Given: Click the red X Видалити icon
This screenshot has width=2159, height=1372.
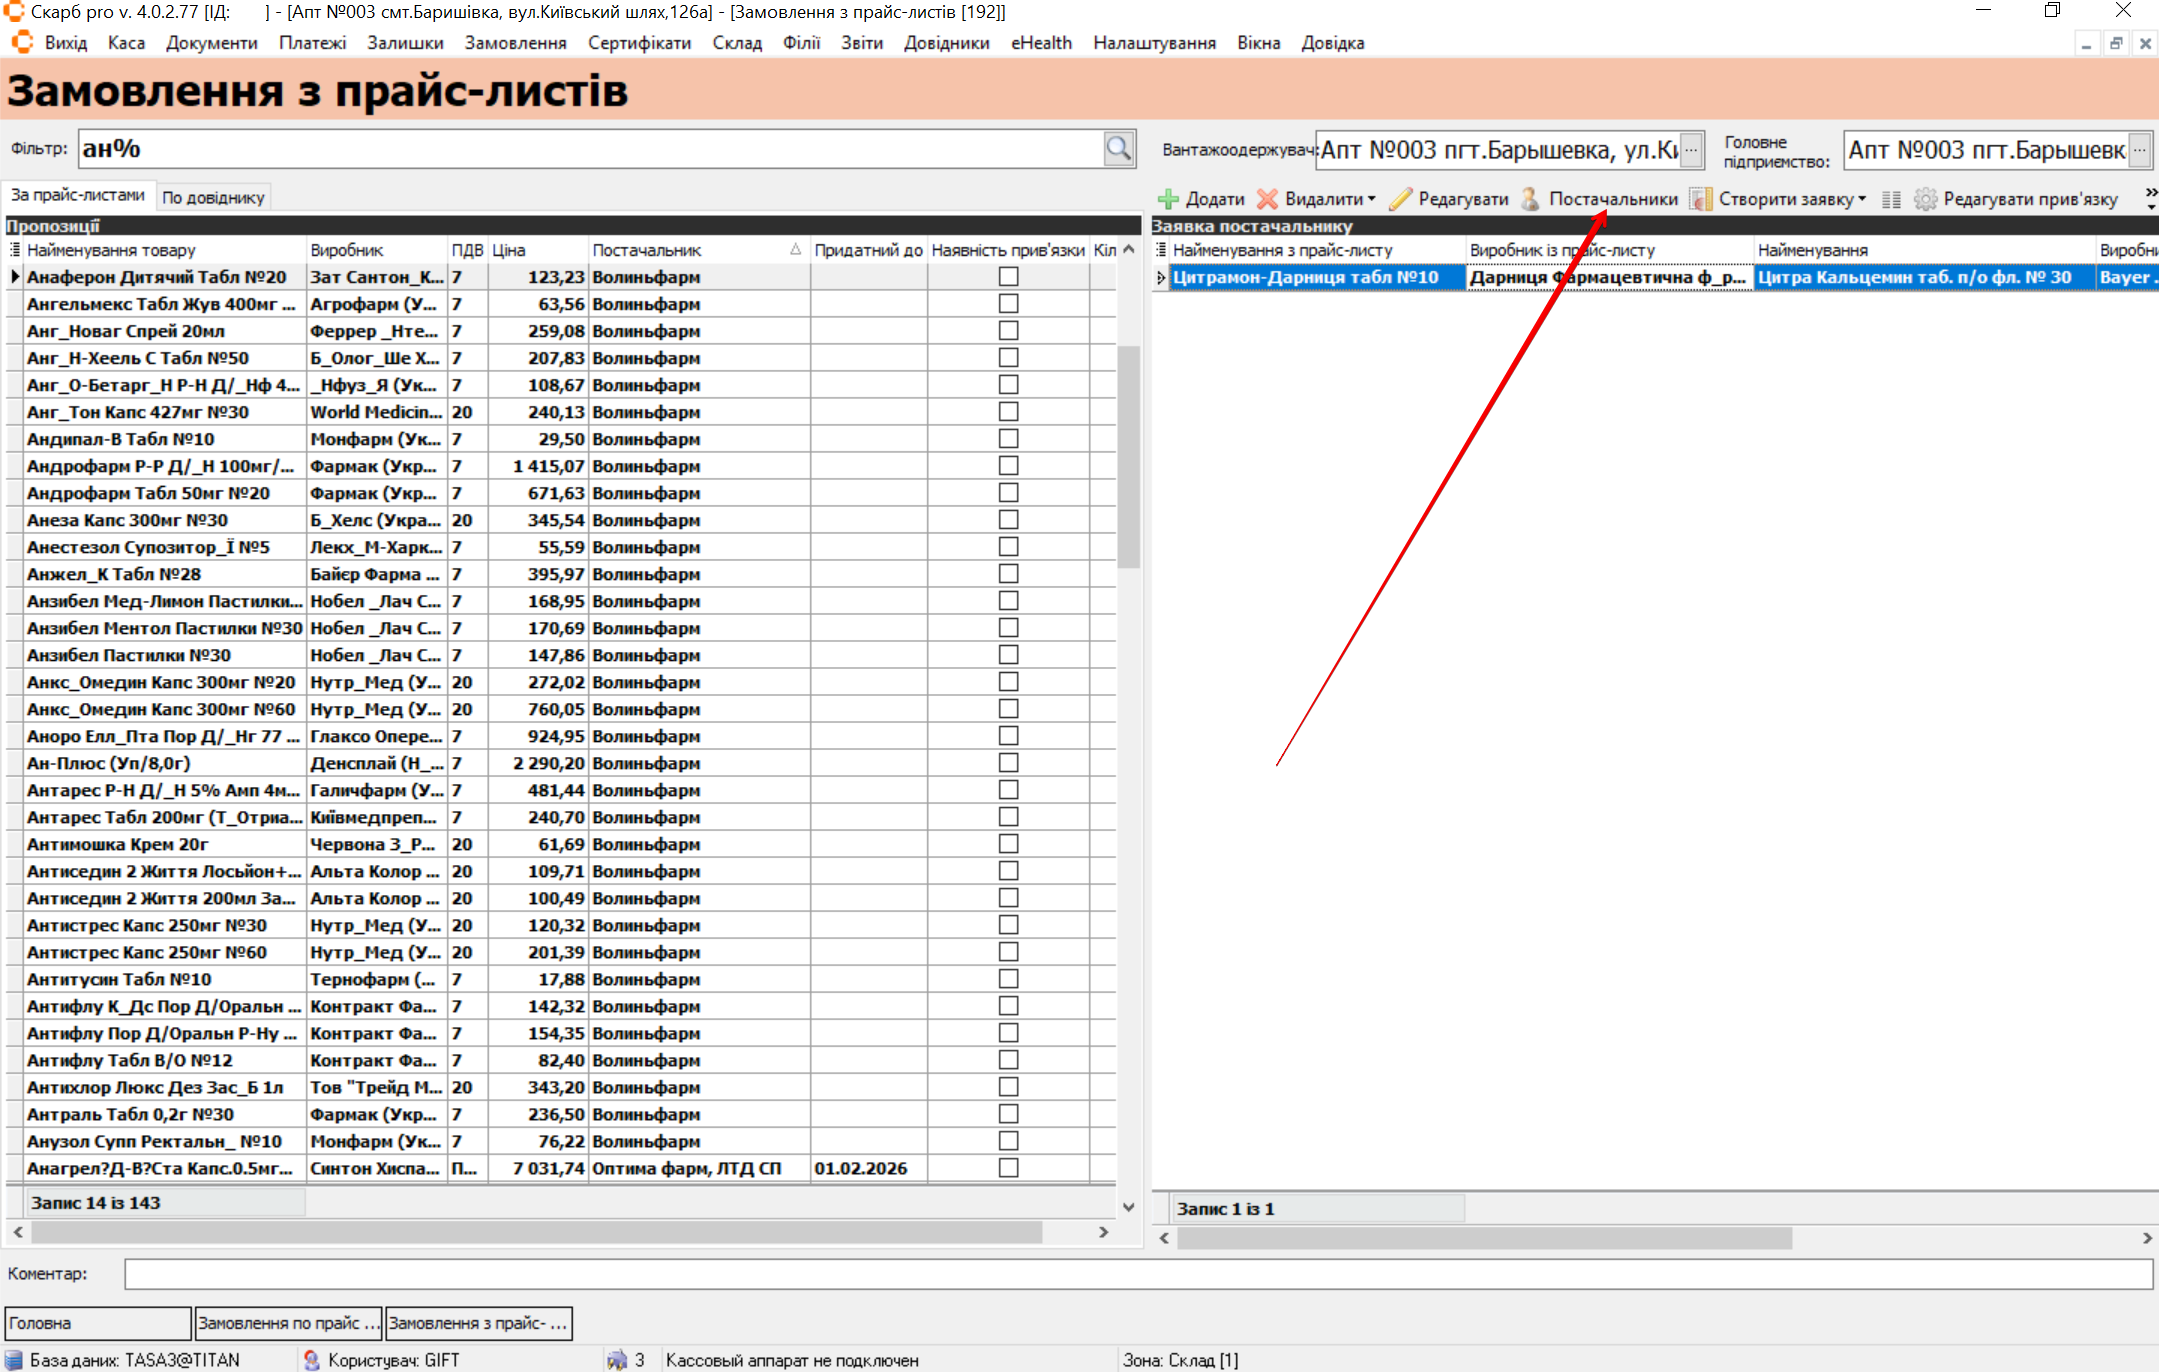Looking at the screenshot, I should (x=1267, y=199).
